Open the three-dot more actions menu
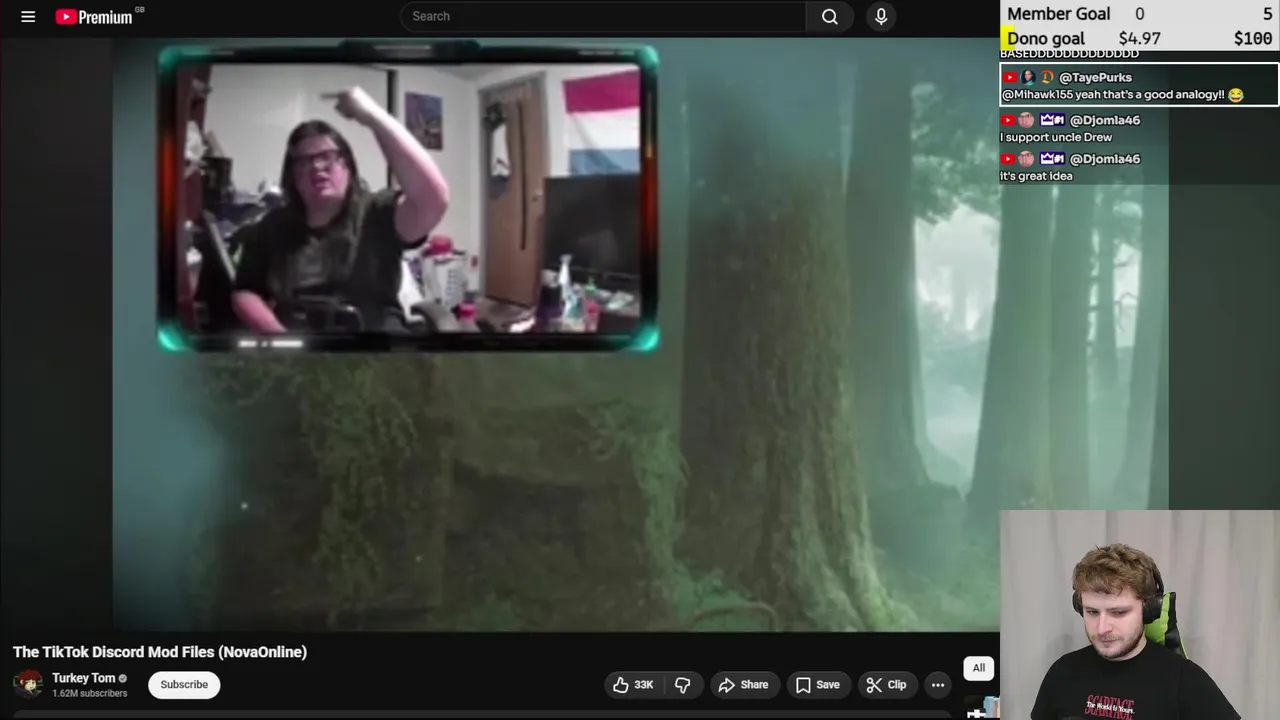1280x720 pixels. 938,685
